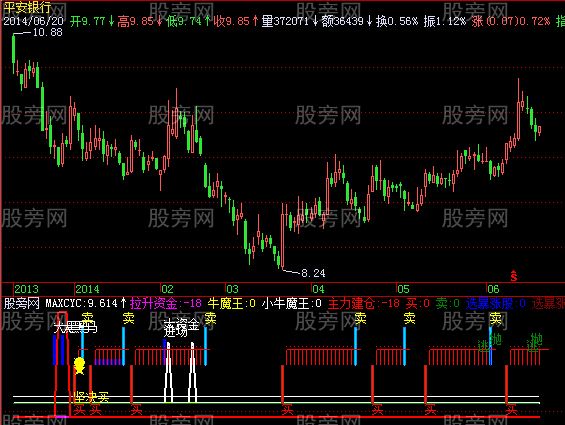
Task: Click the yellow 坚决买 signal label
Action: coord(91,397)
